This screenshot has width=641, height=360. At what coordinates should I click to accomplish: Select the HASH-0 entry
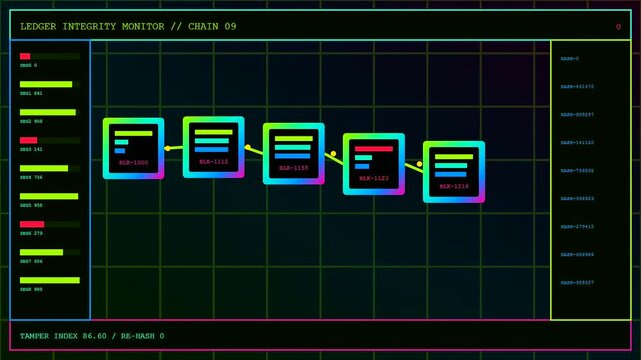pyautogui.click(x=569, y=59)
